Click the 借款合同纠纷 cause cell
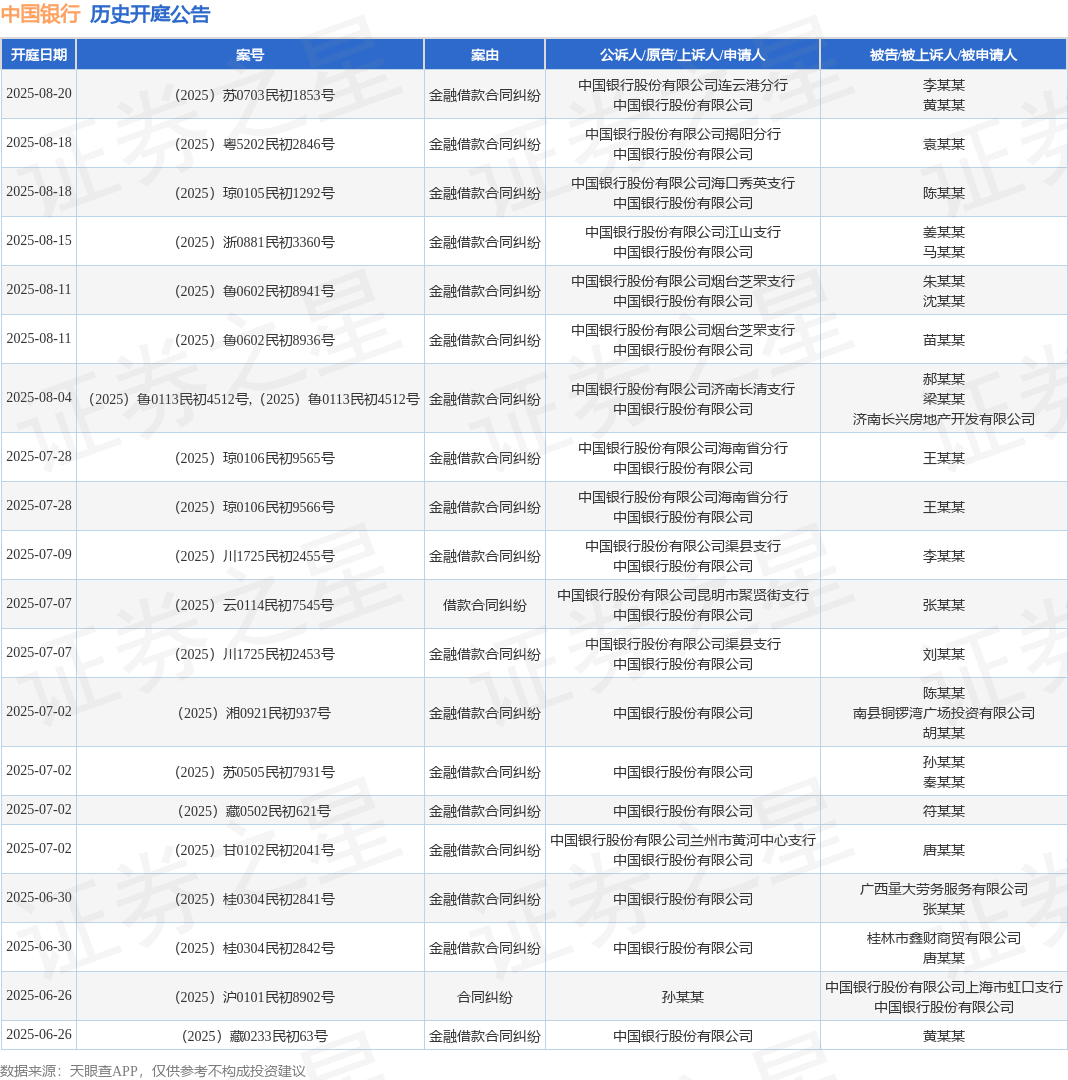Viewport: 1068px width, 1080px height. (x=485, y=605)
